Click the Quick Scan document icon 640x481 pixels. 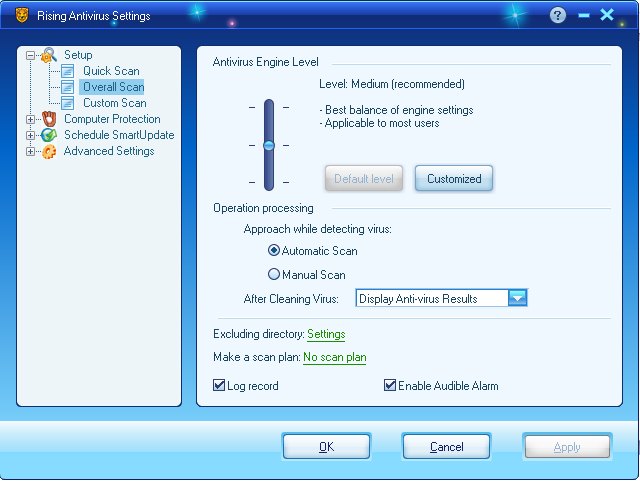tap(67, 71)
